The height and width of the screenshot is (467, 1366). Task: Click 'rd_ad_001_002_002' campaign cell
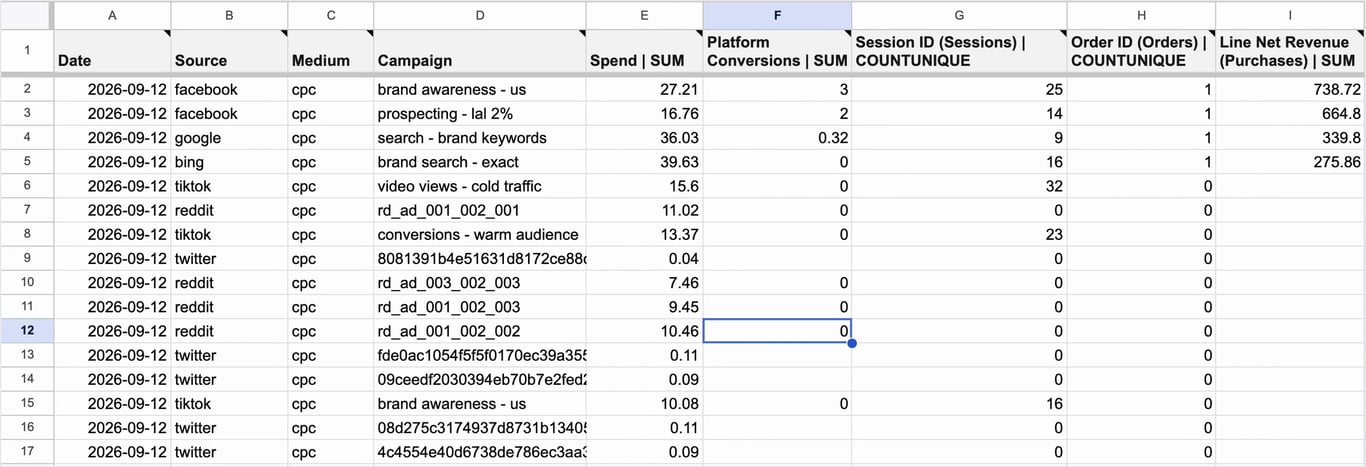click(480, 331)
